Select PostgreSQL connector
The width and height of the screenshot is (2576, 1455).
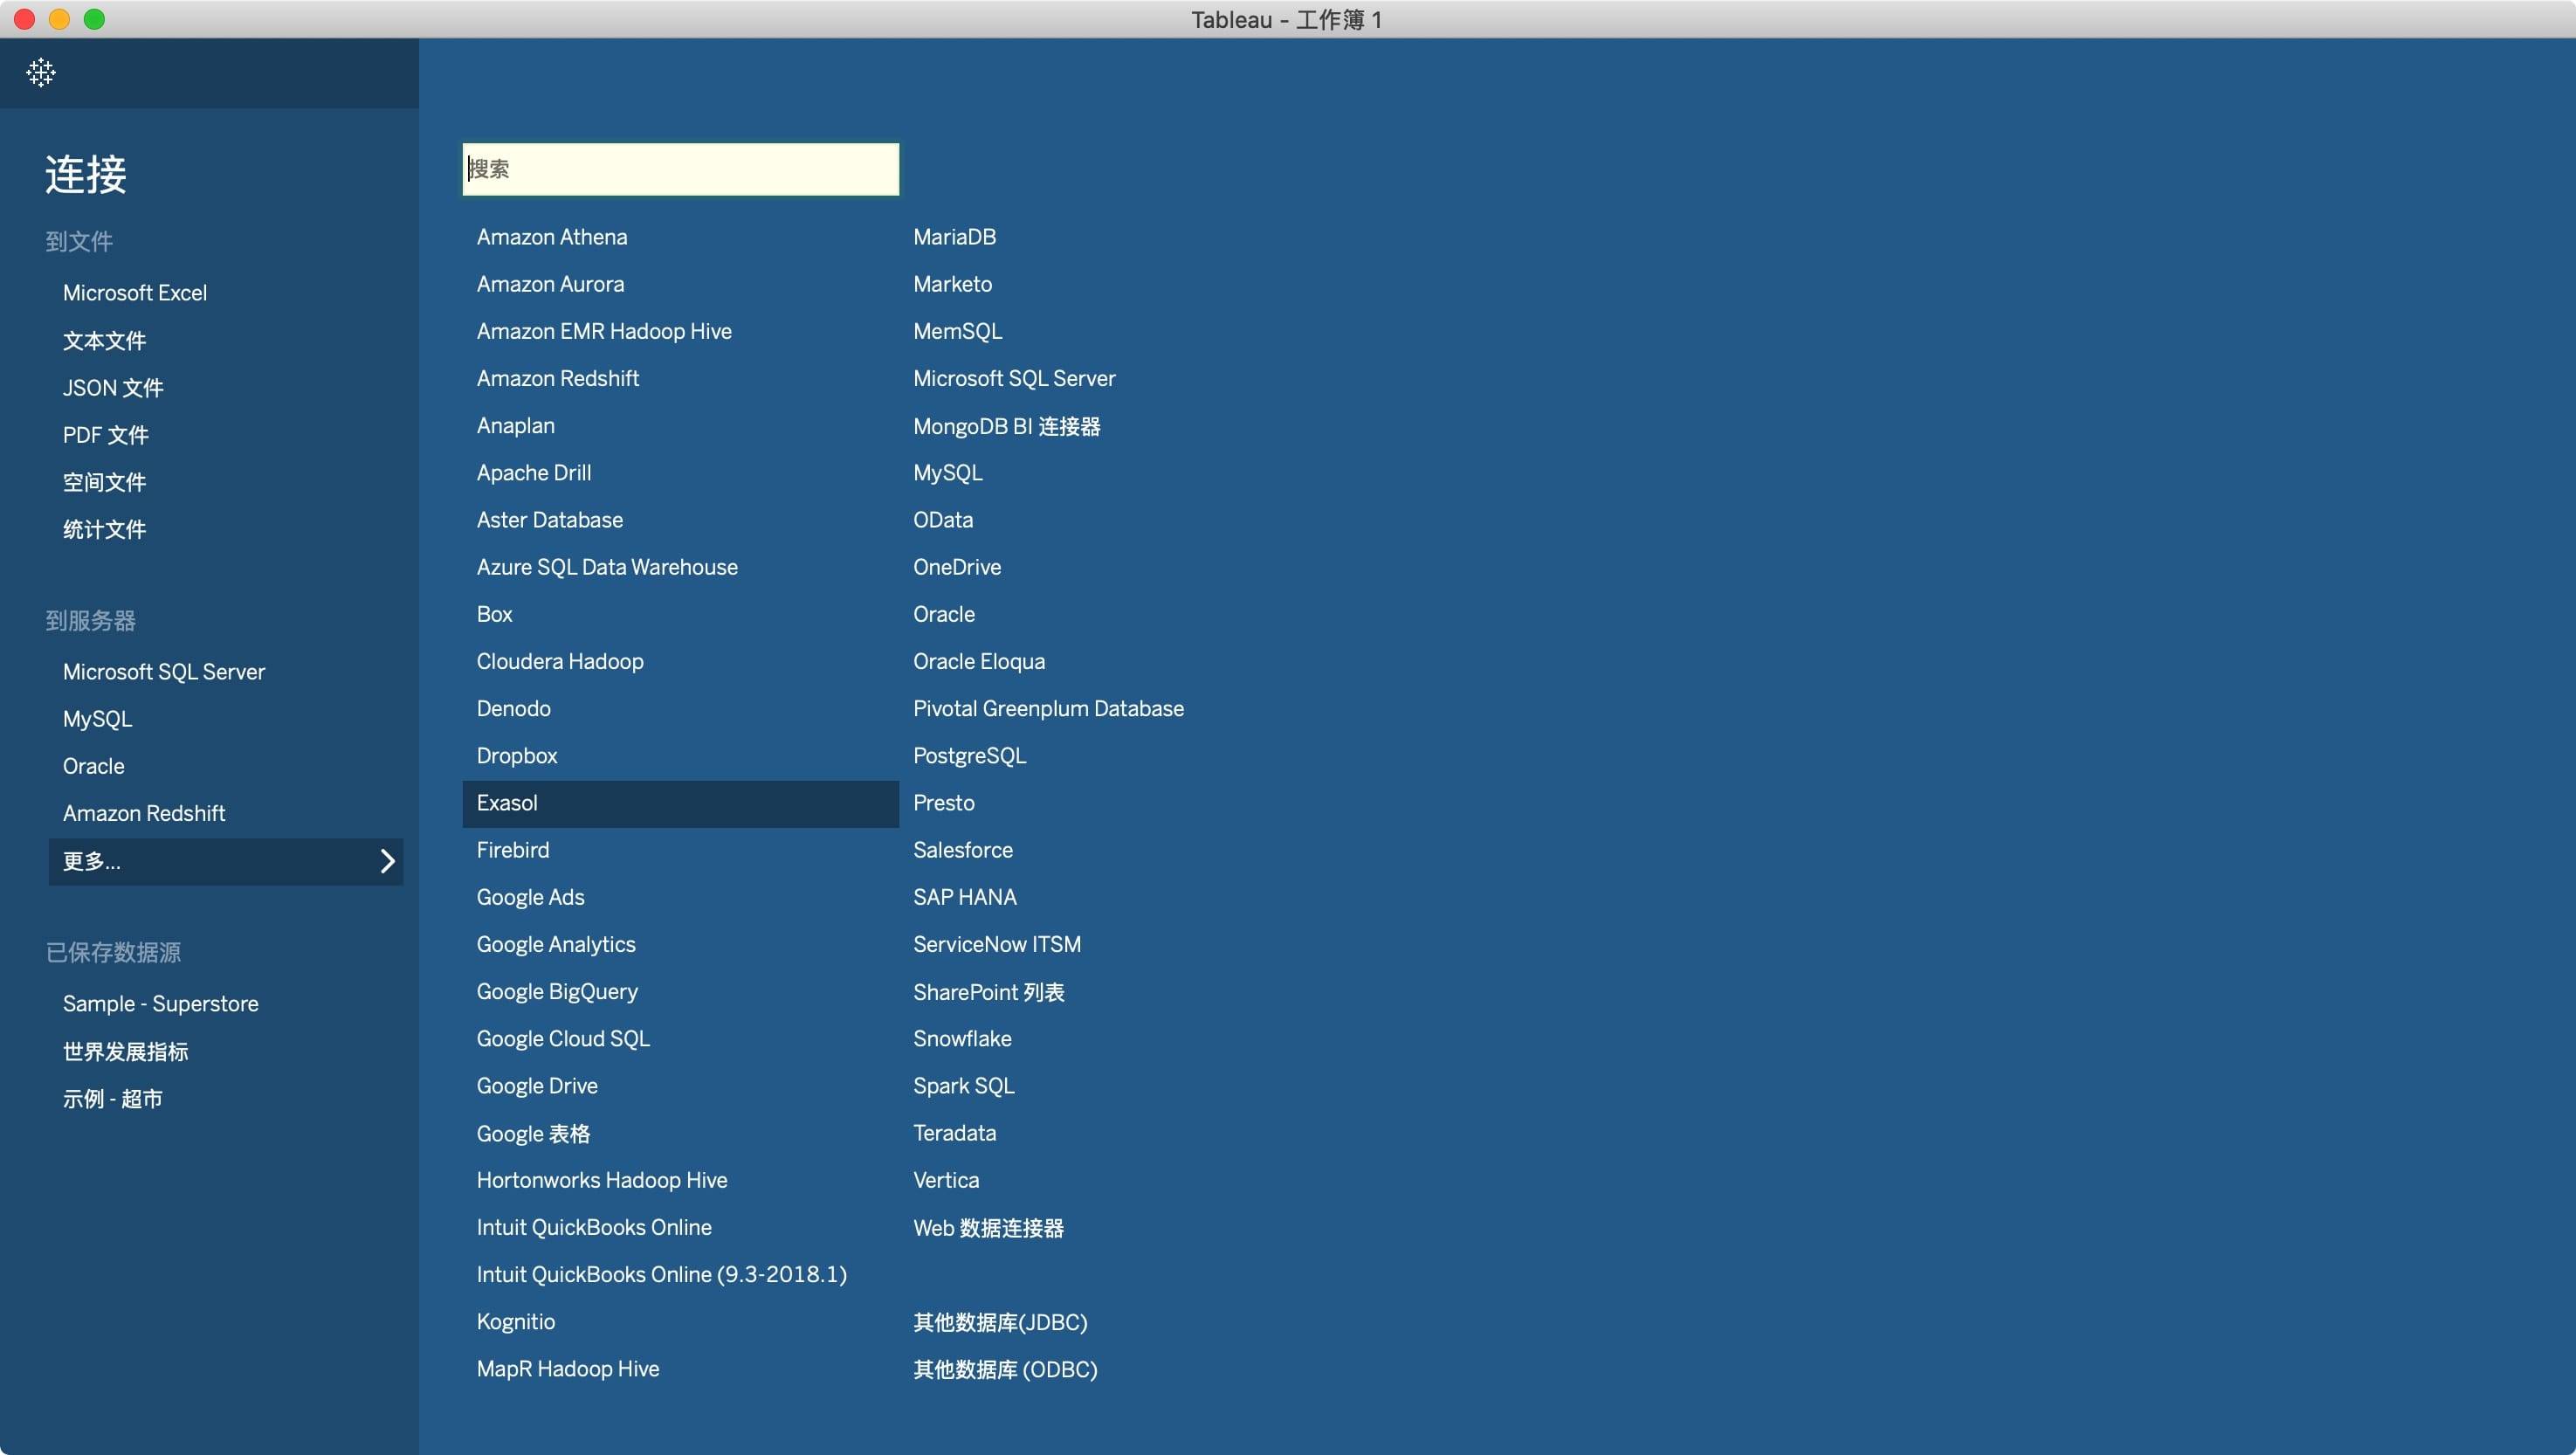(x=969, y=755)
